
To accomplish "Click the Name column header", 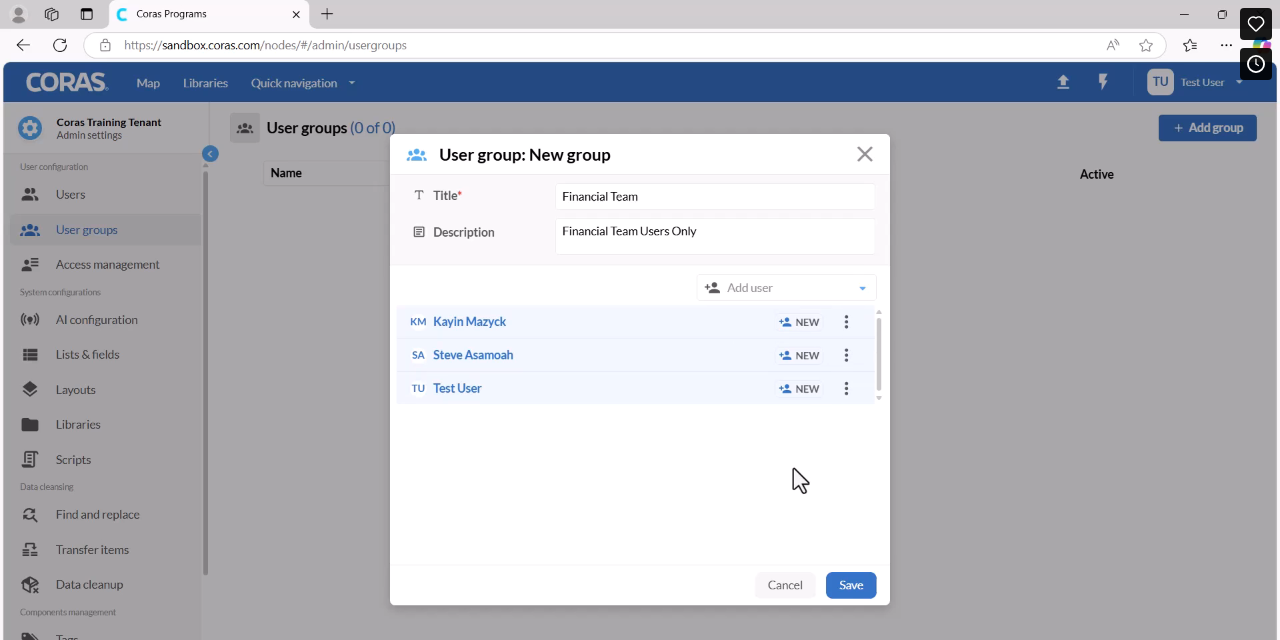I will coord(286,173).
